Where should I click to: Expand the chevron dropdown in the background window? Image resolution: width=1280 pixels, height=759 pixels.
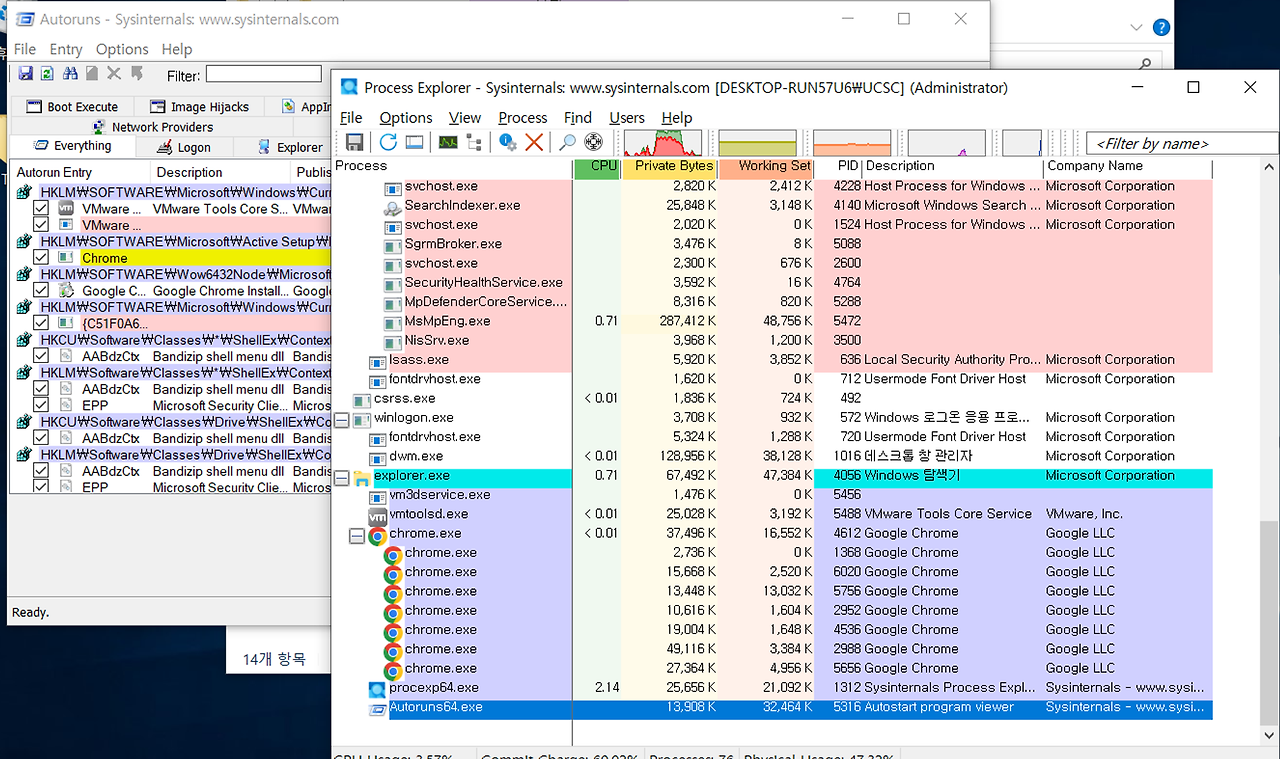[x=1136, y=28]
